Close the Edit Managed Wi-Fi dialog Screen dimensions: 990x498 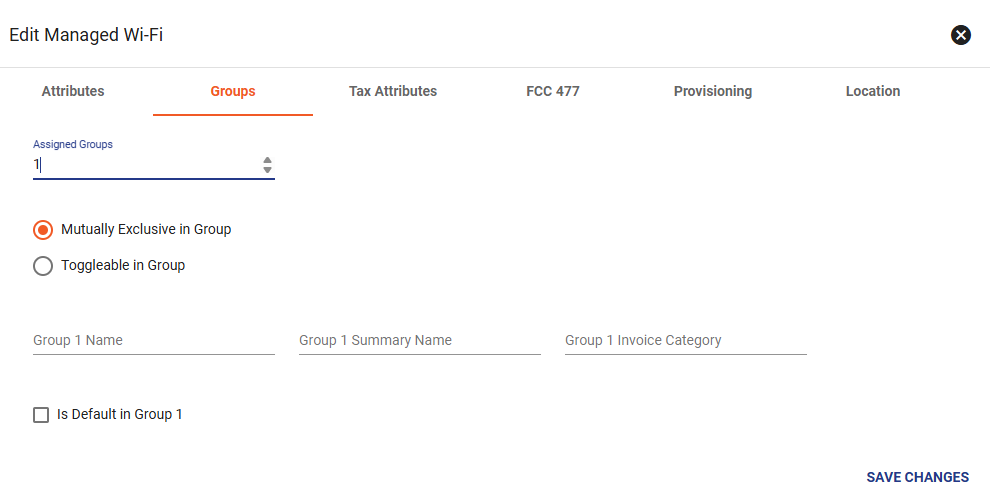click(x=960, y=35)
